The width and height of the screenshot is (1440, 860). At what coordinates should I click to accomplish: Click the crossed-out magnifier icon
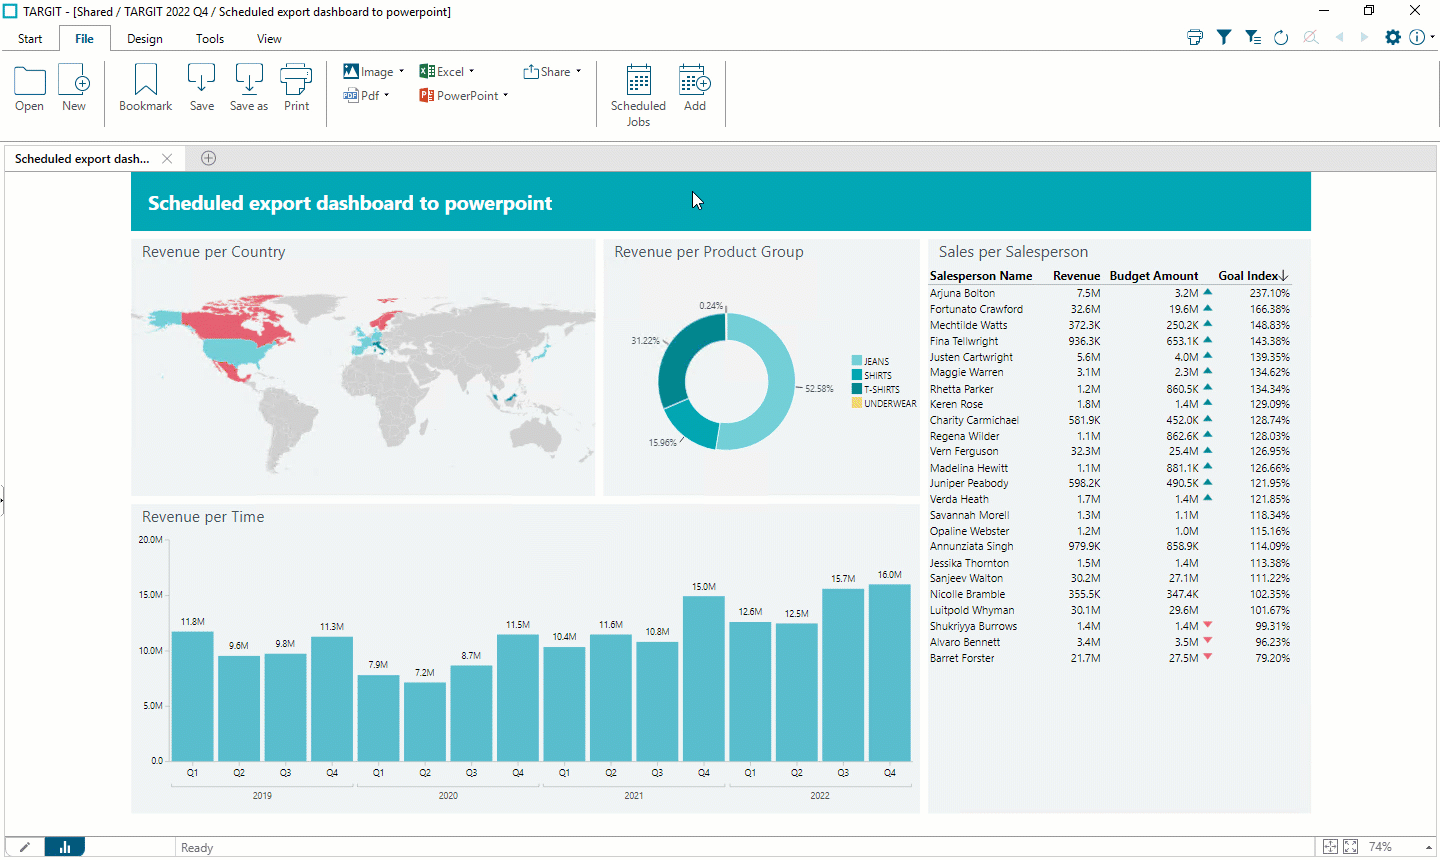1311,37
